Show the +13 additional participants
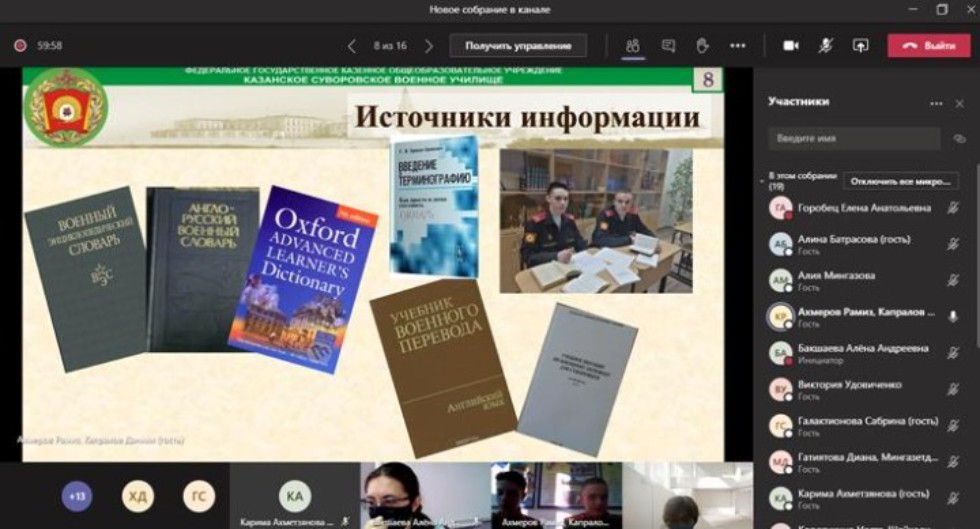 click(77, 495)
